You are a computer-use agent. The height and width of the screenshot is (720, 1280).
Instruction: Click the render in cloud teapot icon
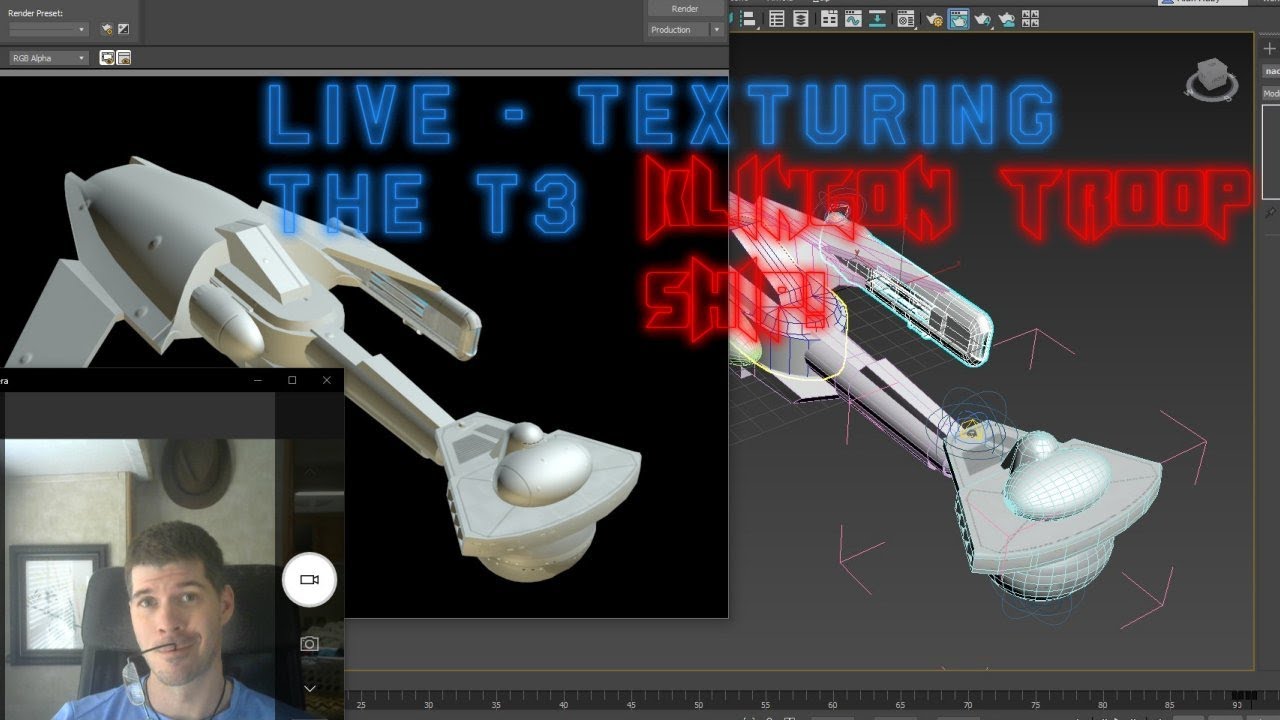1007,18
